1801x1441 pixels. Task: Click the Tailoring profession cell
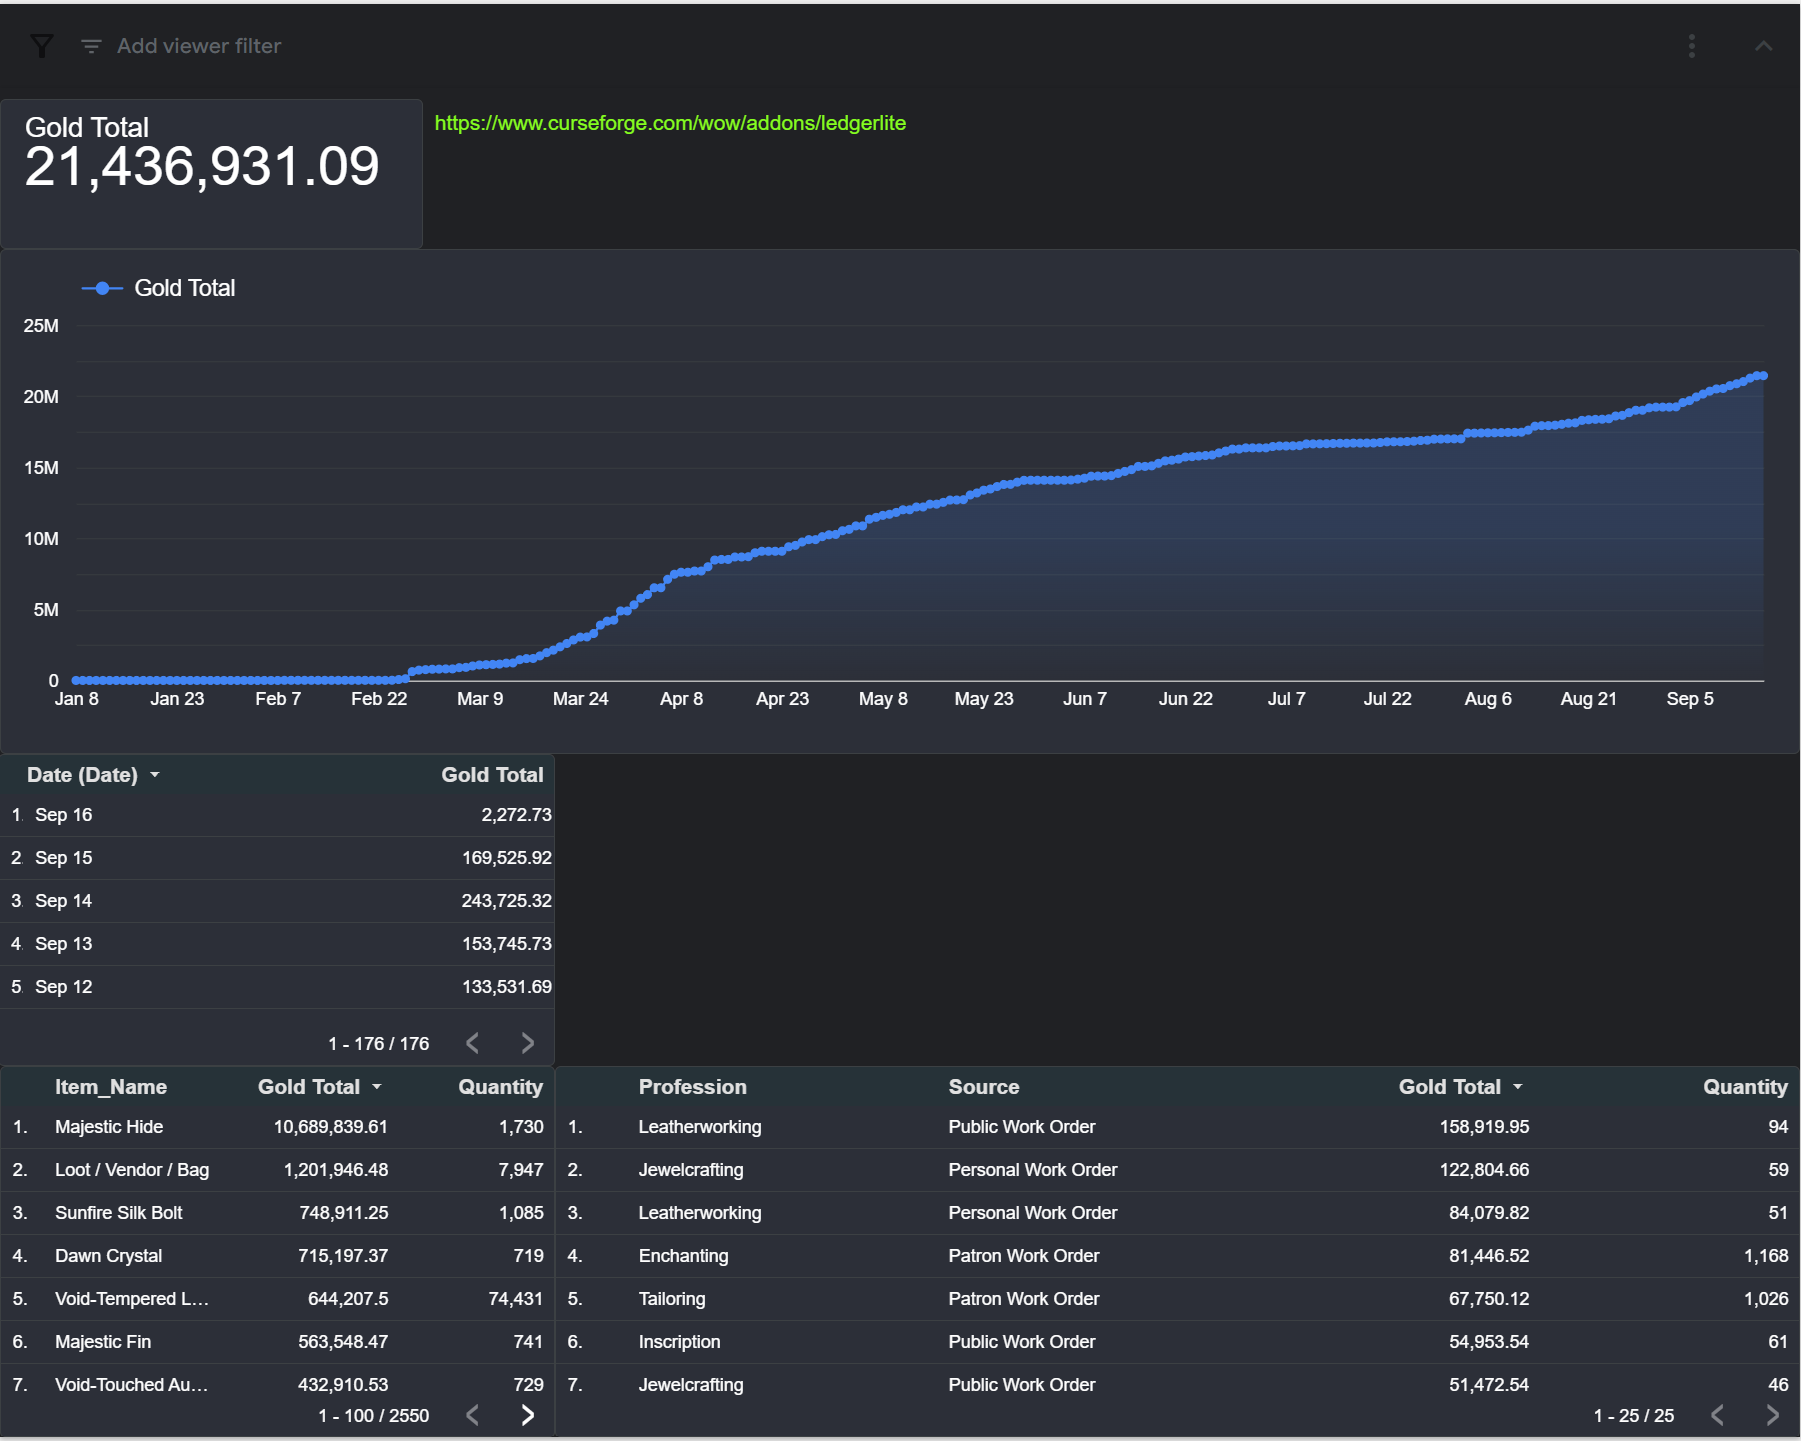pos(672,1299)
